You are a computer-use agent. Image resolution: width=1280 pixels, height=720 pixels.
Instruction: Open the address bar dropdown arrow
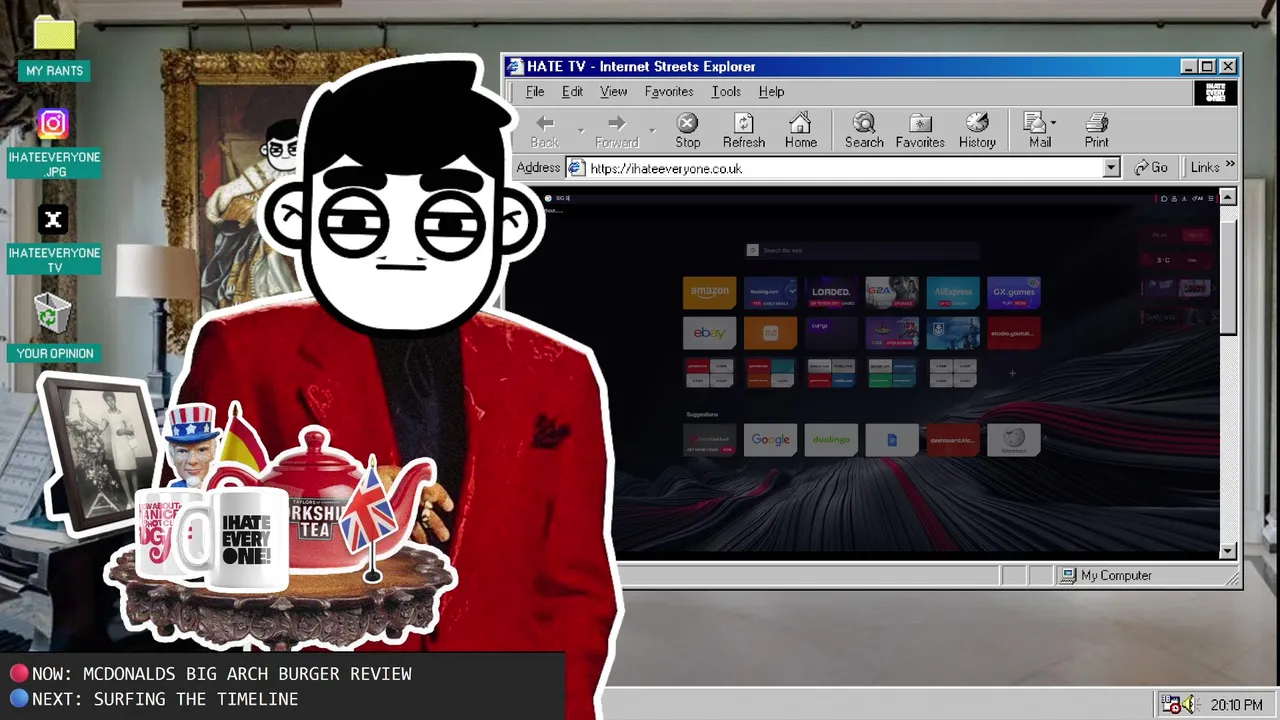(x=1111, y=168)
